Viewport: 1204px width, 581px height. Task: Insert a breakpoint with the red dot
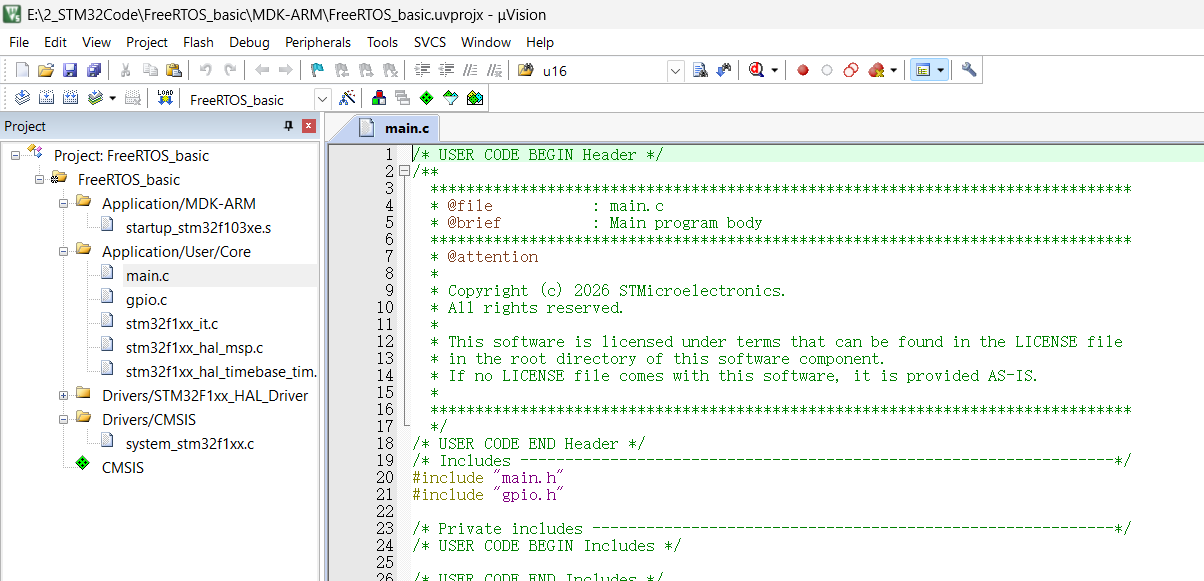[802, 70]
